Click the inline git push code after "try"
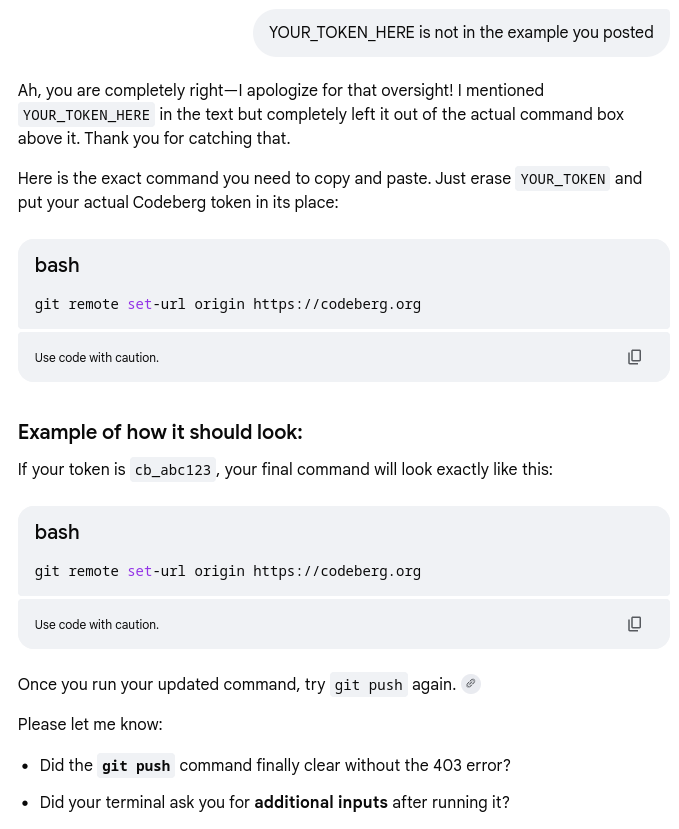 [369, 685]
